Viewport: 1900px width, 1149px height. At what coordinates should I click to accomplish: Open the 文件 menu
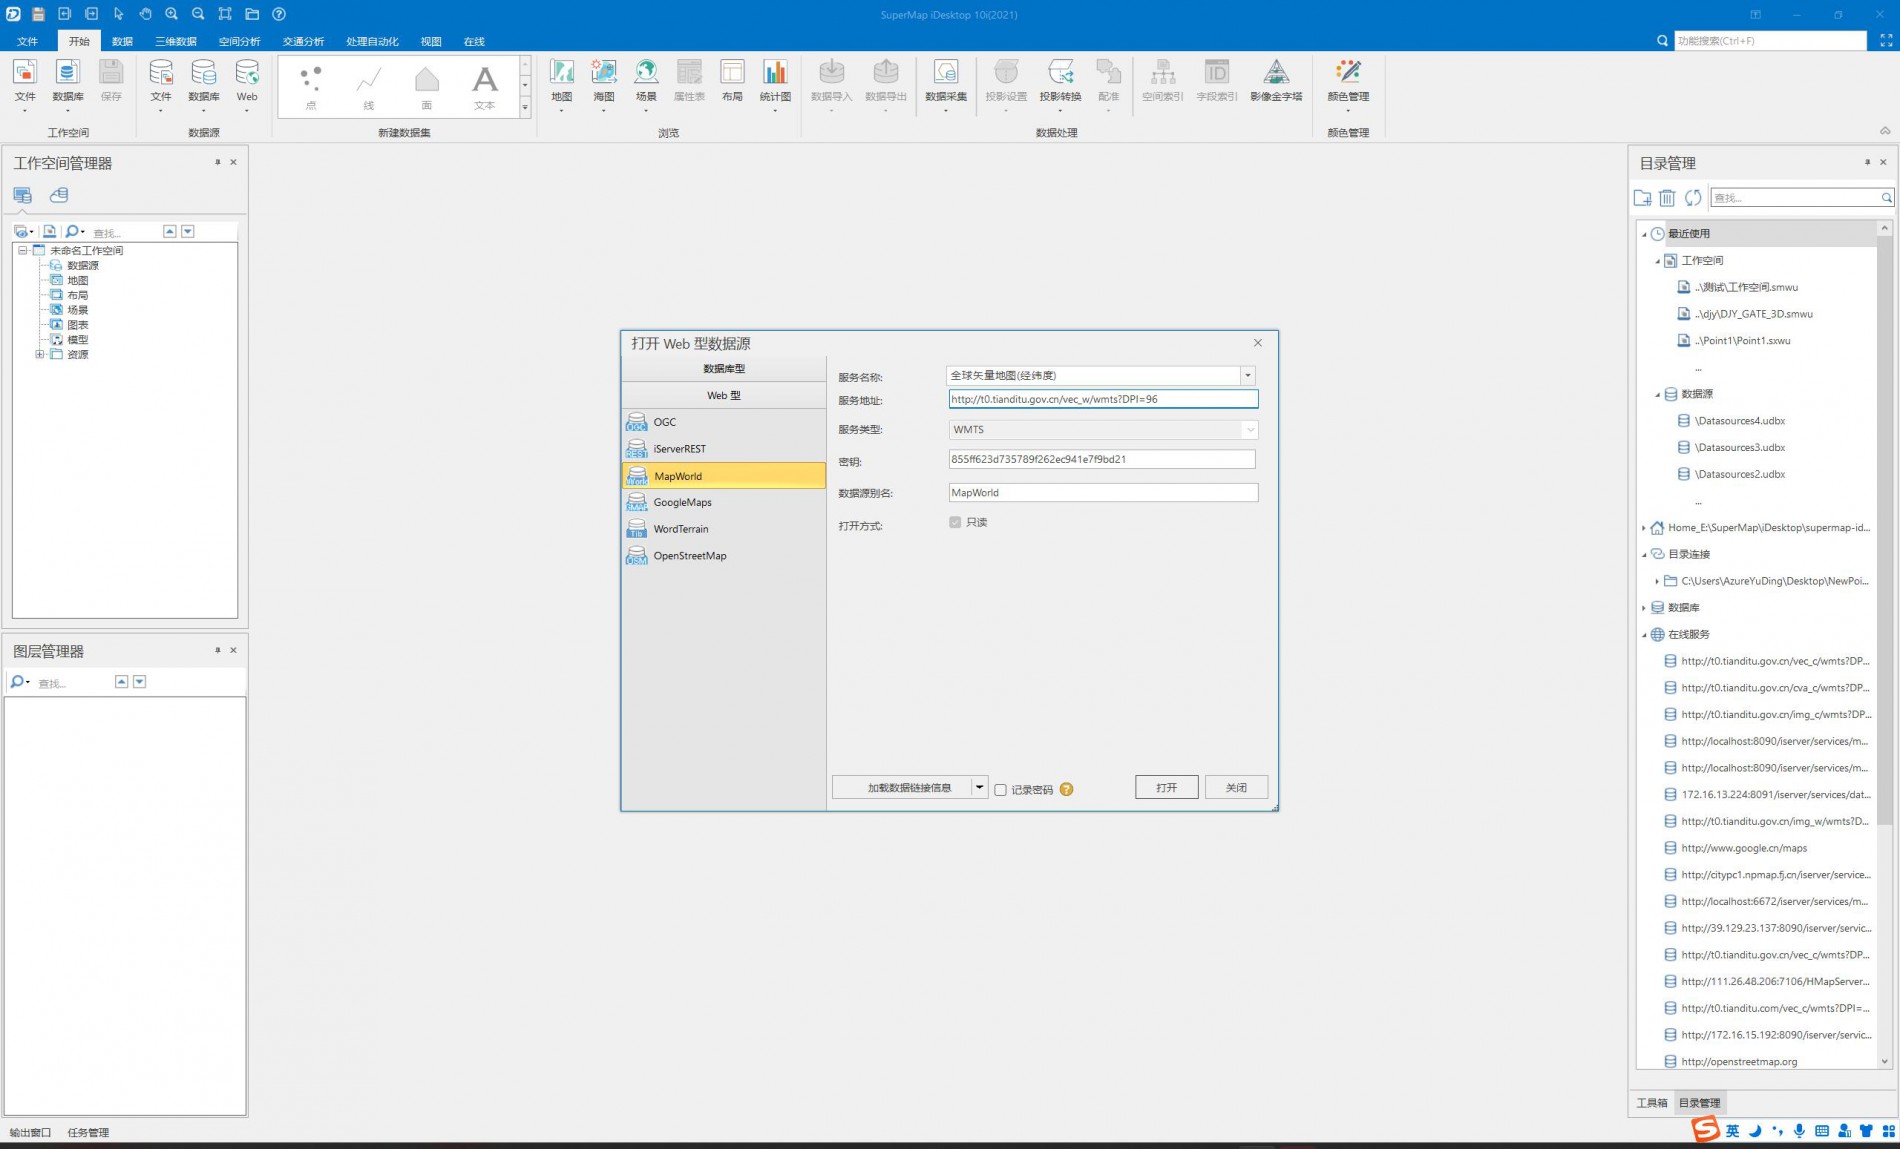(x=27, y=41)
